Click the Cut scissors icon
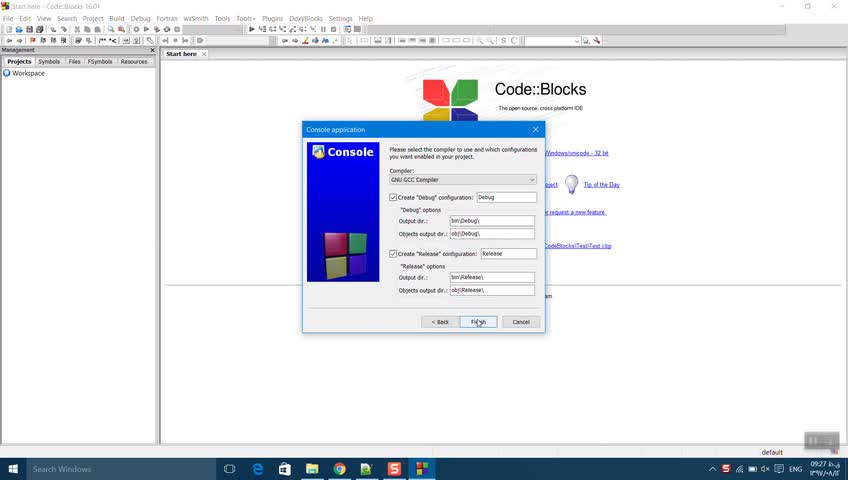 point(77,29)
